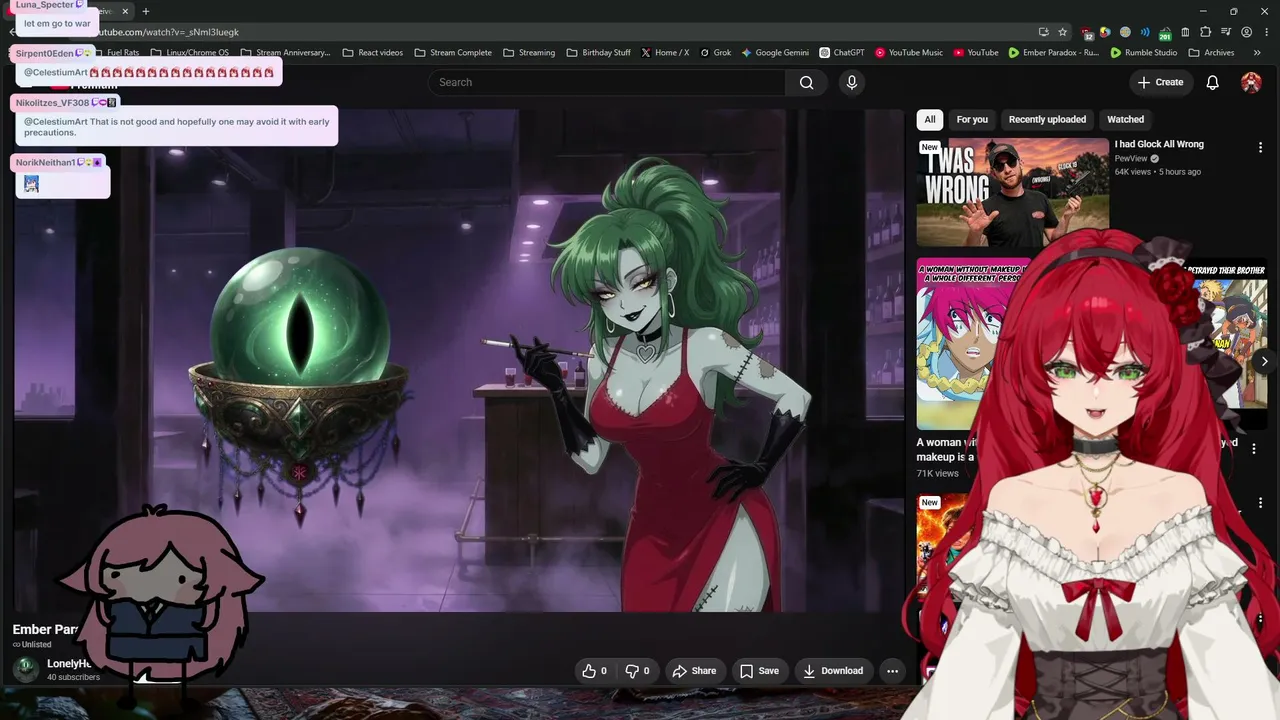Open the 'I Was Wrong' video thumbnail
Image resolution: width=1280 pixels, height=720 pixels.
coord(1013,192)
